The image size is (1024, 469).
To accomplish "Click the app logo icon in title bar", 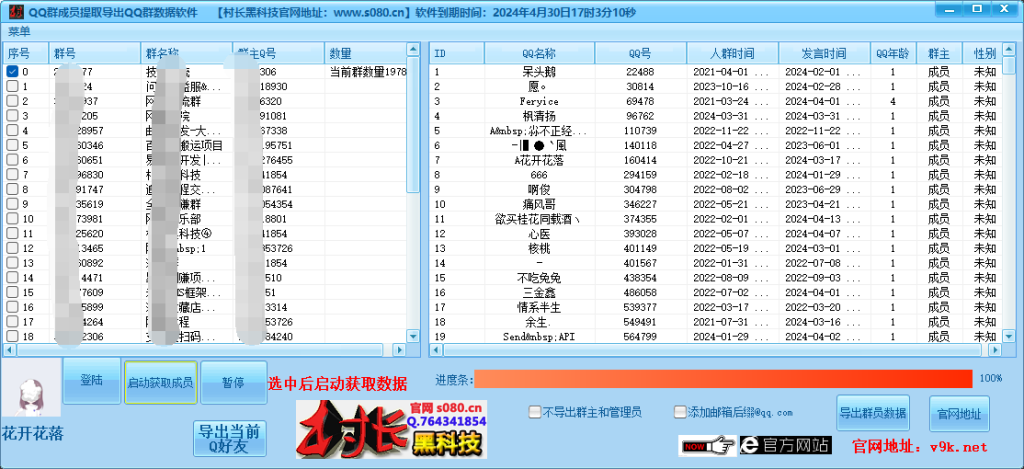I will 11,13.
